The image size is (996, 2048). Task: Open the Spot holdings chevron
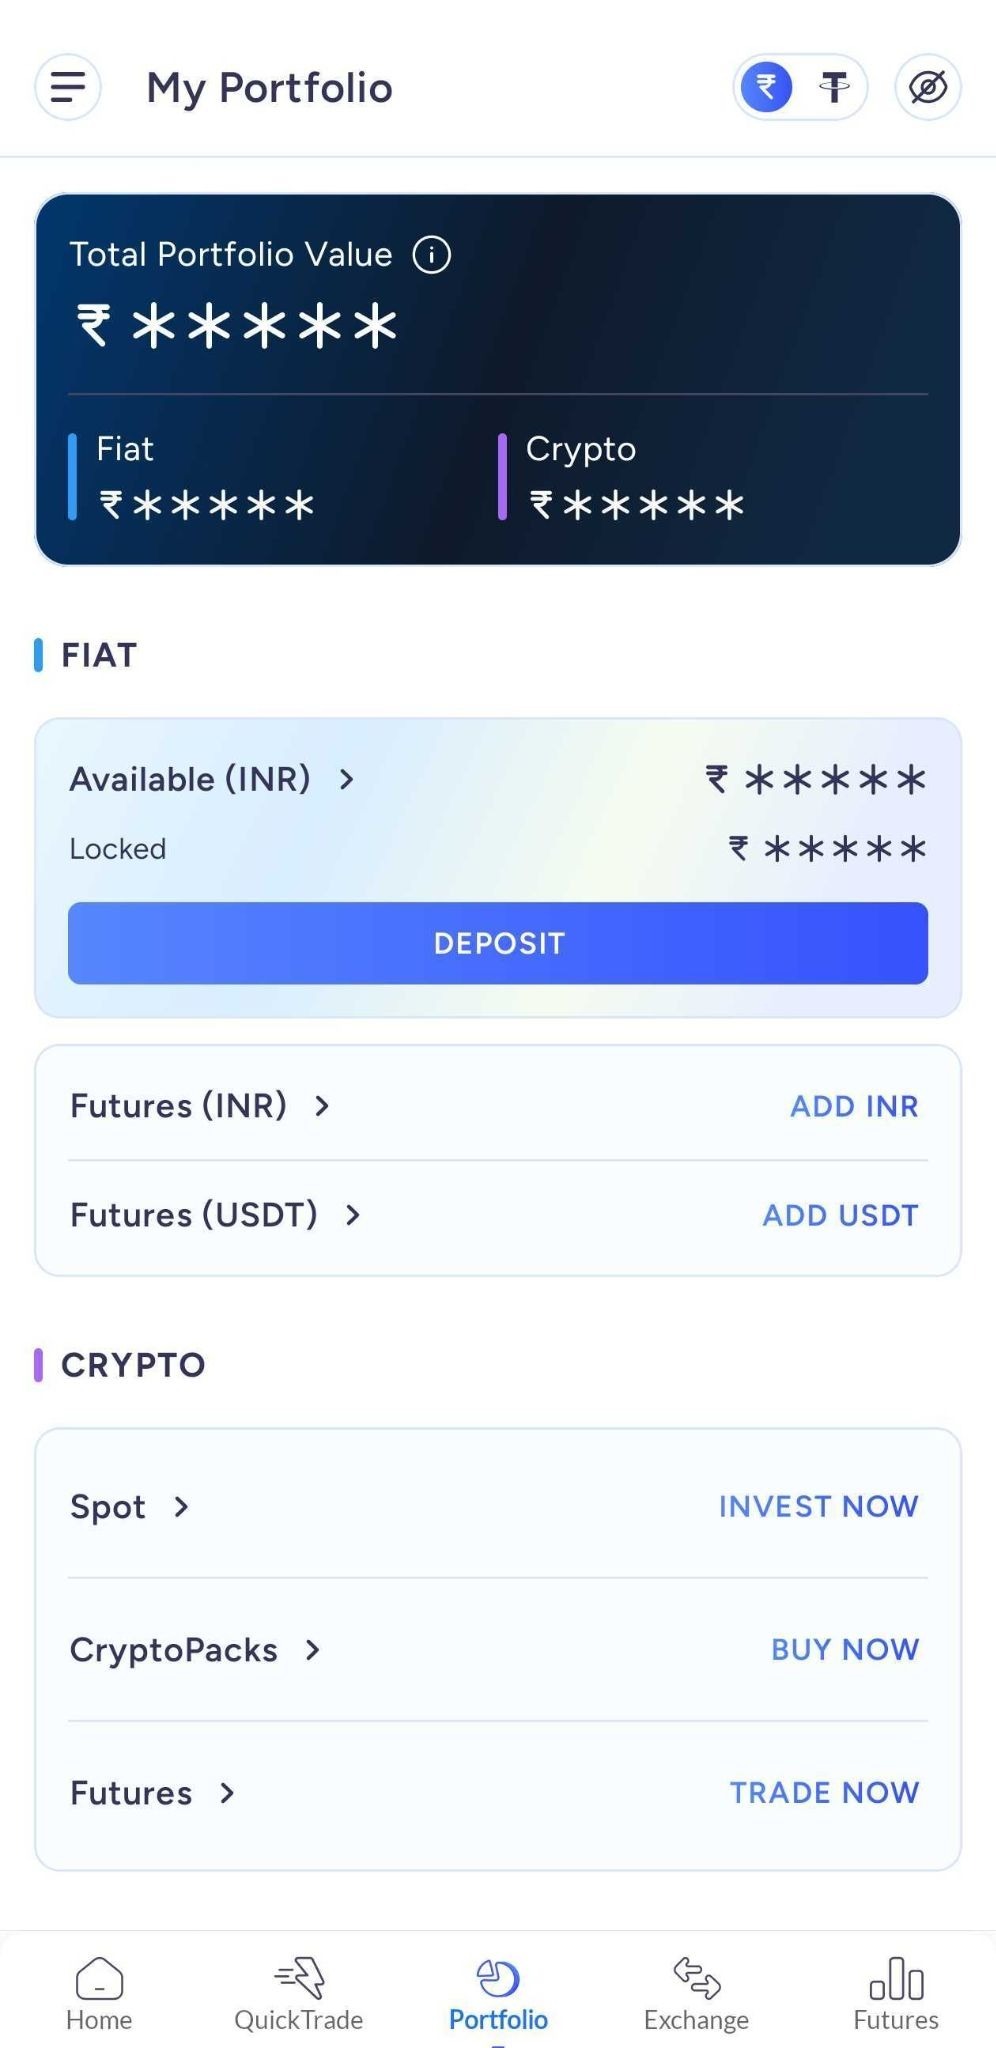181,1506
